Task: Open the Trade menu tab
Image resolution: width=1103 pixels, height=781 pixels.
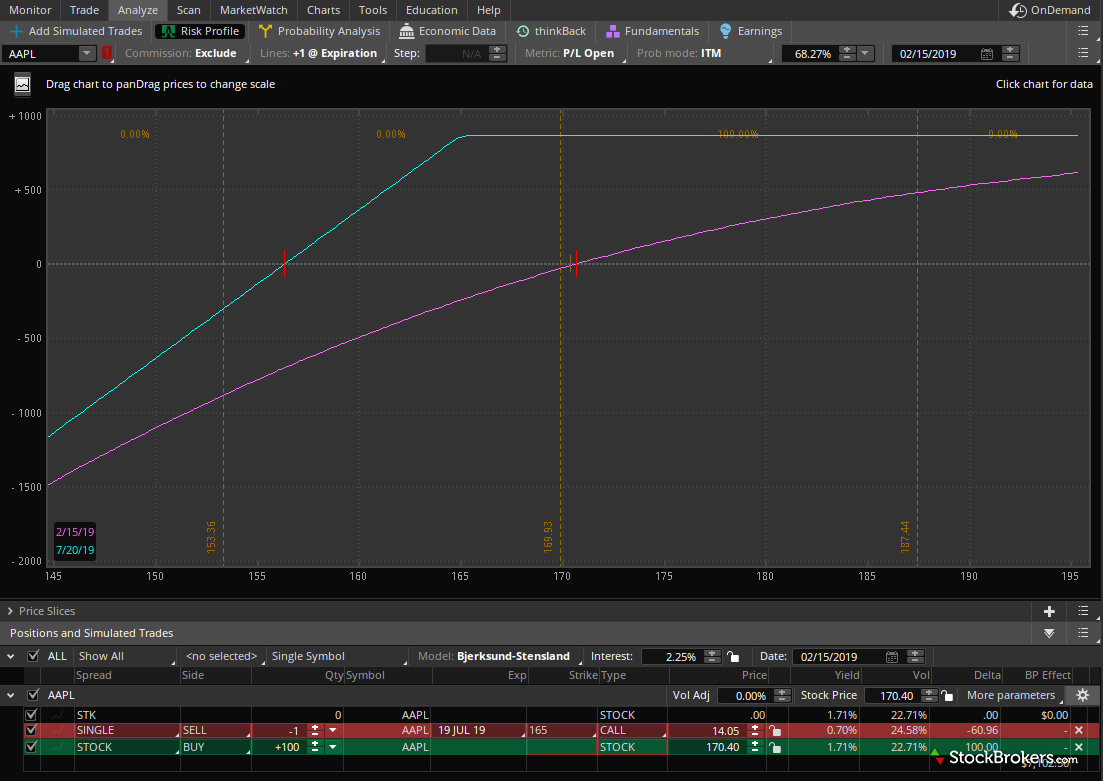Action: [84, 10]
